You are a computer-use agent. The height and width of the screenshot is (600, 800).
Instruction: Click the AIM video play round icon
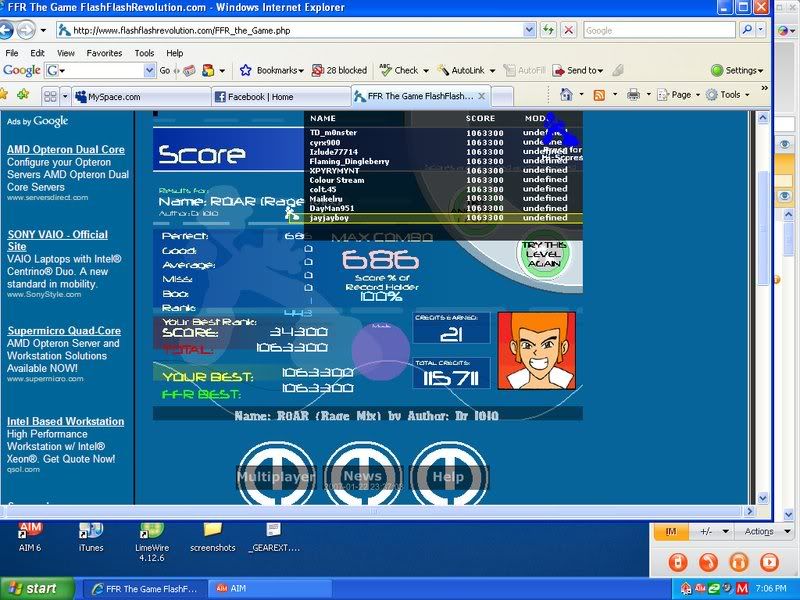point(769,562)
